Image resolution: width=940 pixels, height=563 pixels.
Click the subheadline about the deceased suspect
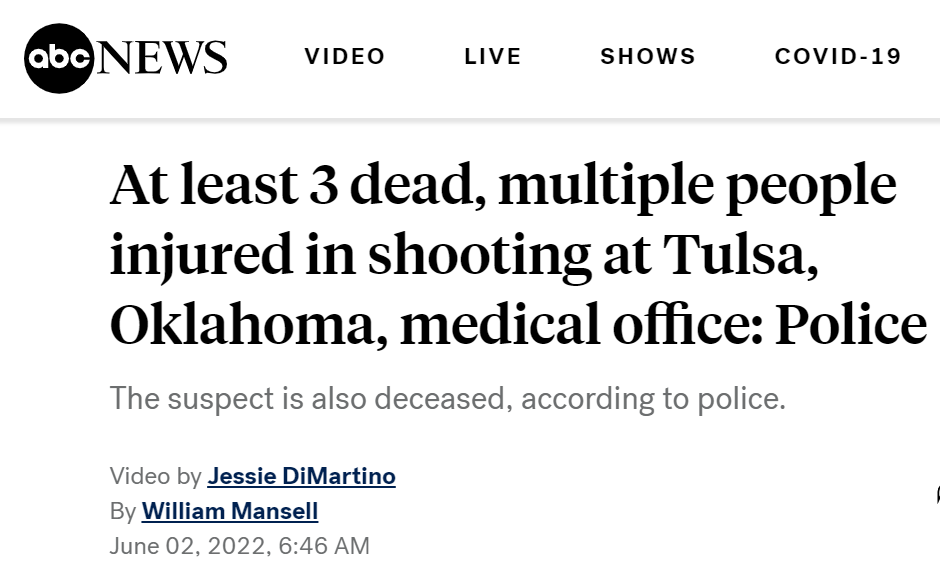[x=447, y=398]
